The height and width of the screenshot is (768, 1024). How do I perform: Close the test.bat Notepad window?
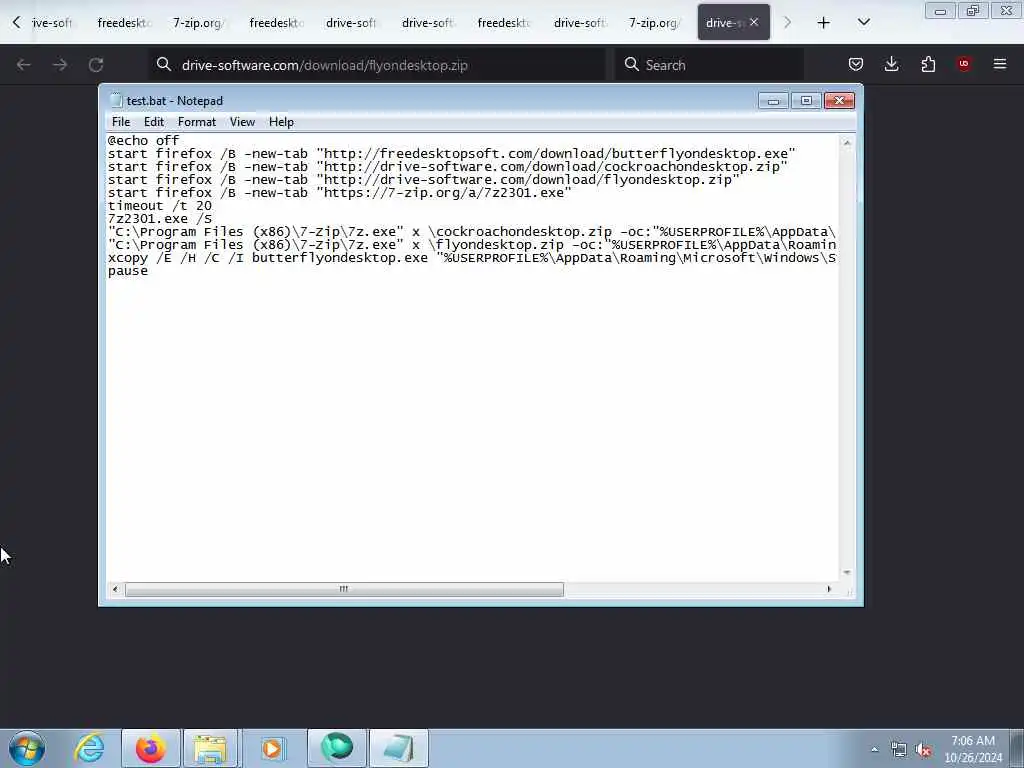coord(839,101)
